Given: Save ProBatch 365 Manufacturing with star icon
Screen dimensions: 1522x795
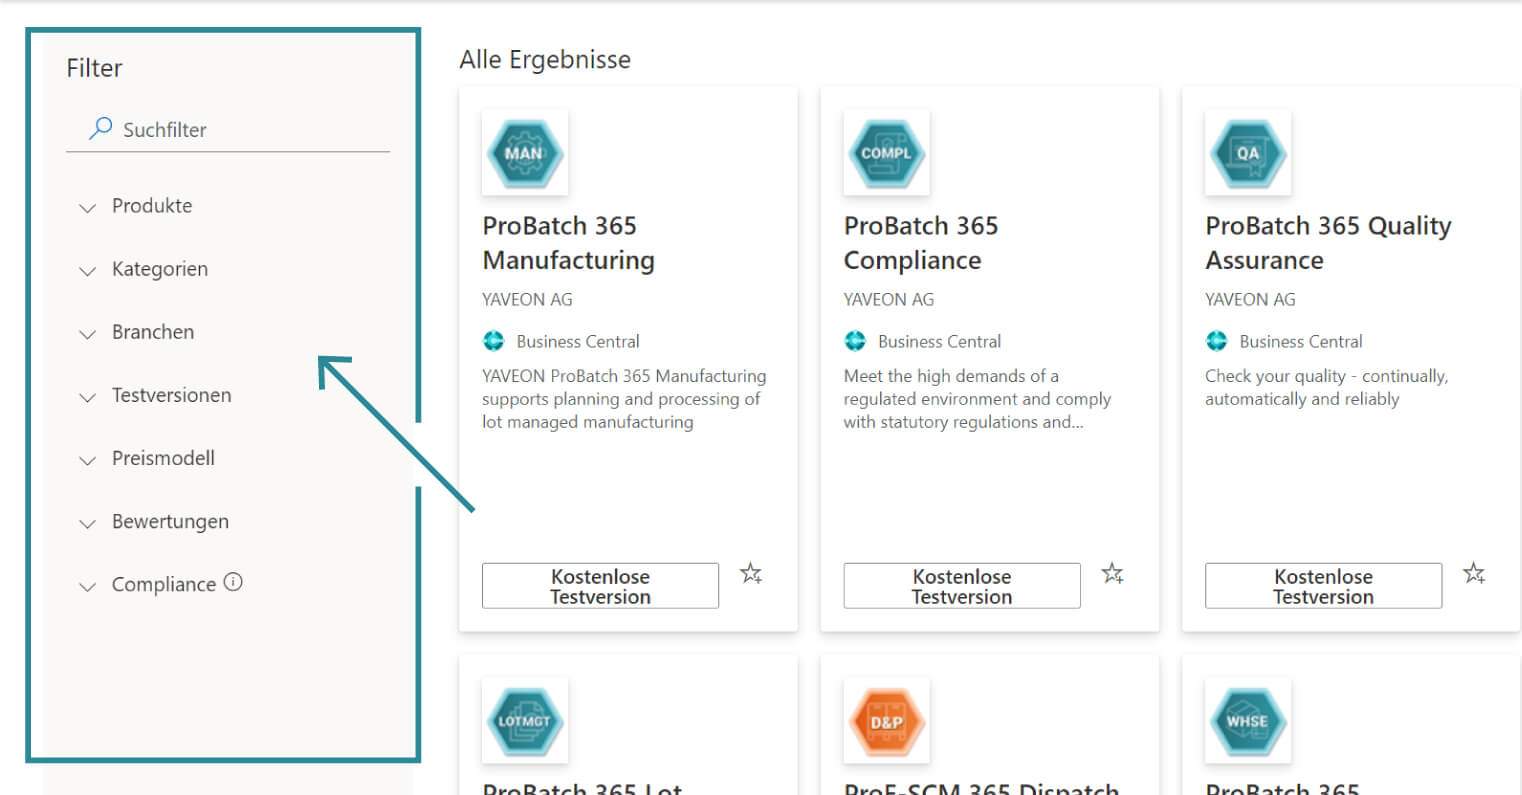Looking at the screenshot, I should pyautogui.click(x=751, y=574).
